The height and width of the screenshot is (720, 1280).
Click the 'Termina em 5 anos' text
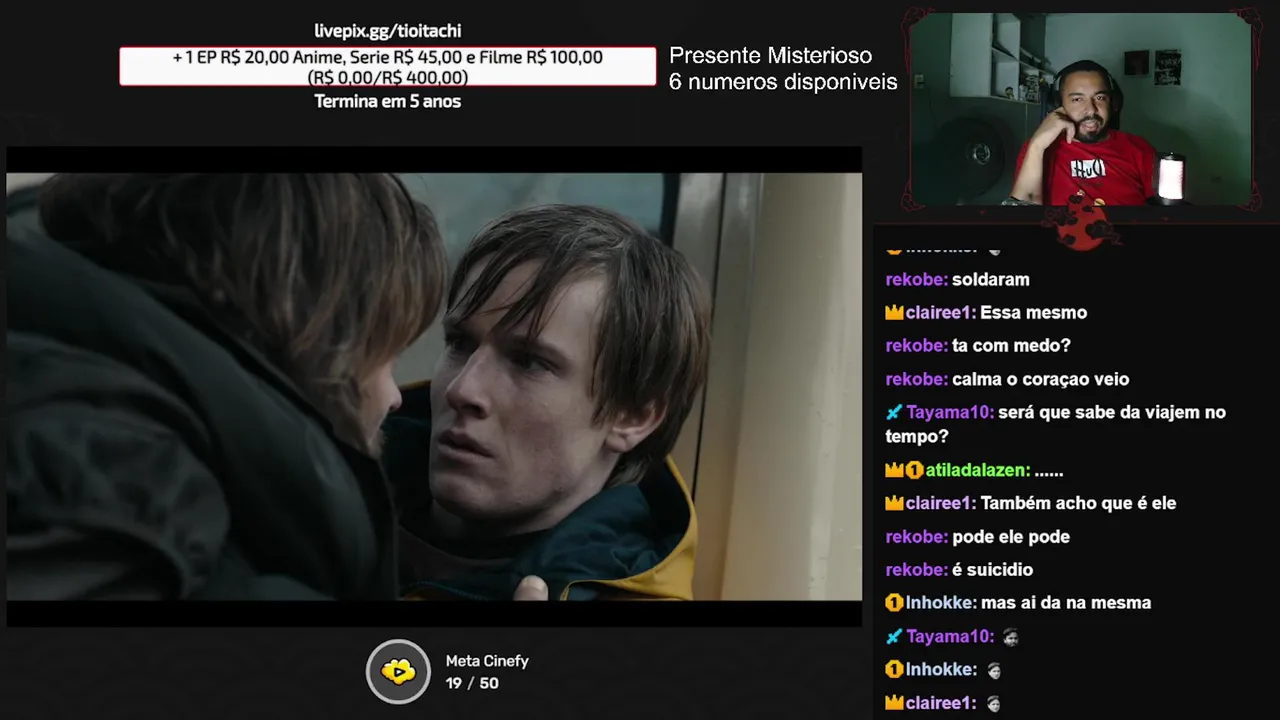(x=388, y=101)
